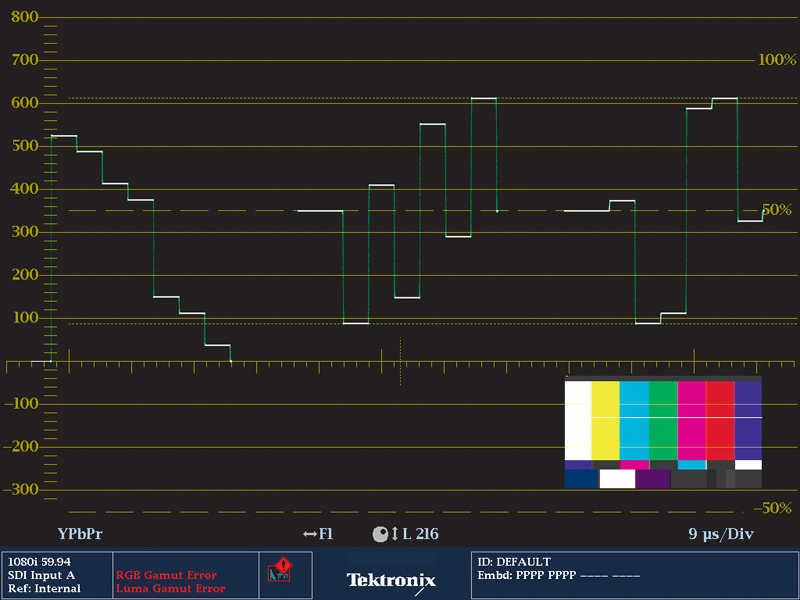Click the yellow bar in picture thumbnail

(606, 420)
